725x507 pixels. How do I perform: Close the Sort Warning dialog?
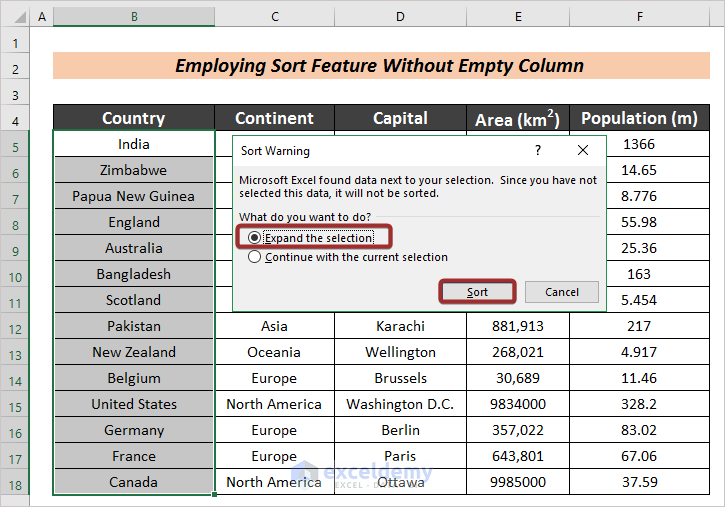(x=583, y=151)
